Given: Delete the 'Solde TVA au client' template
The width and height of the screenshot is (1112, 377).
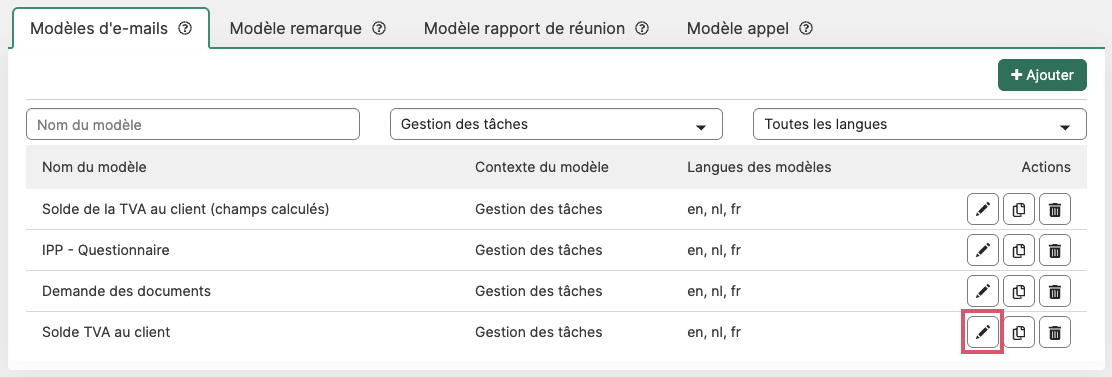Looking at the screenshot, I should click(1055, 332).
